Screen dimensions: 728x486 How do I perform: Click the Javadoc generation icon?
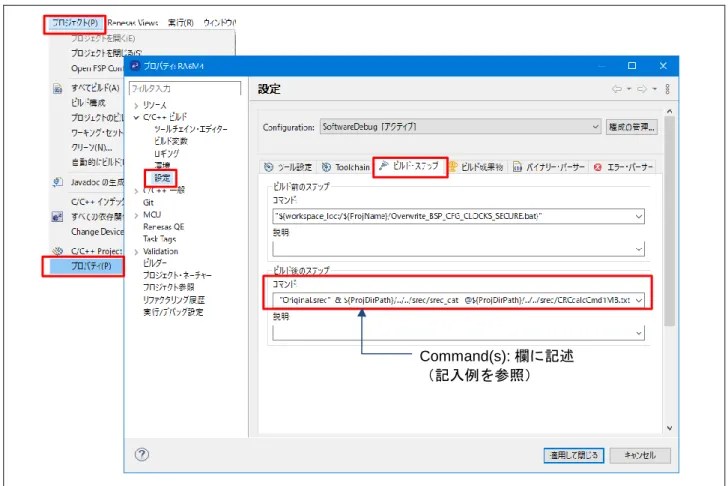click(58, 182)
